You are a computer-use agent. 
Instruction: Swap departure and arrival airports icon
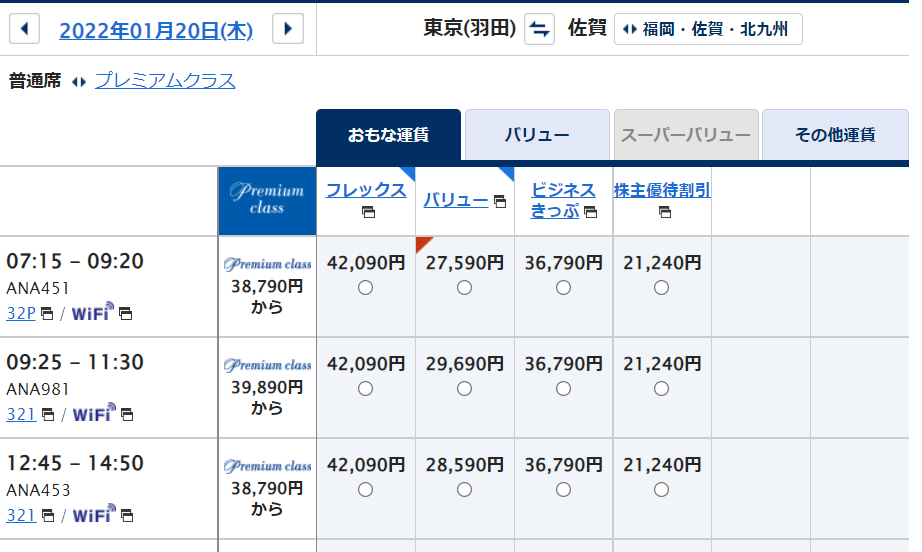[x=539, y=29]
